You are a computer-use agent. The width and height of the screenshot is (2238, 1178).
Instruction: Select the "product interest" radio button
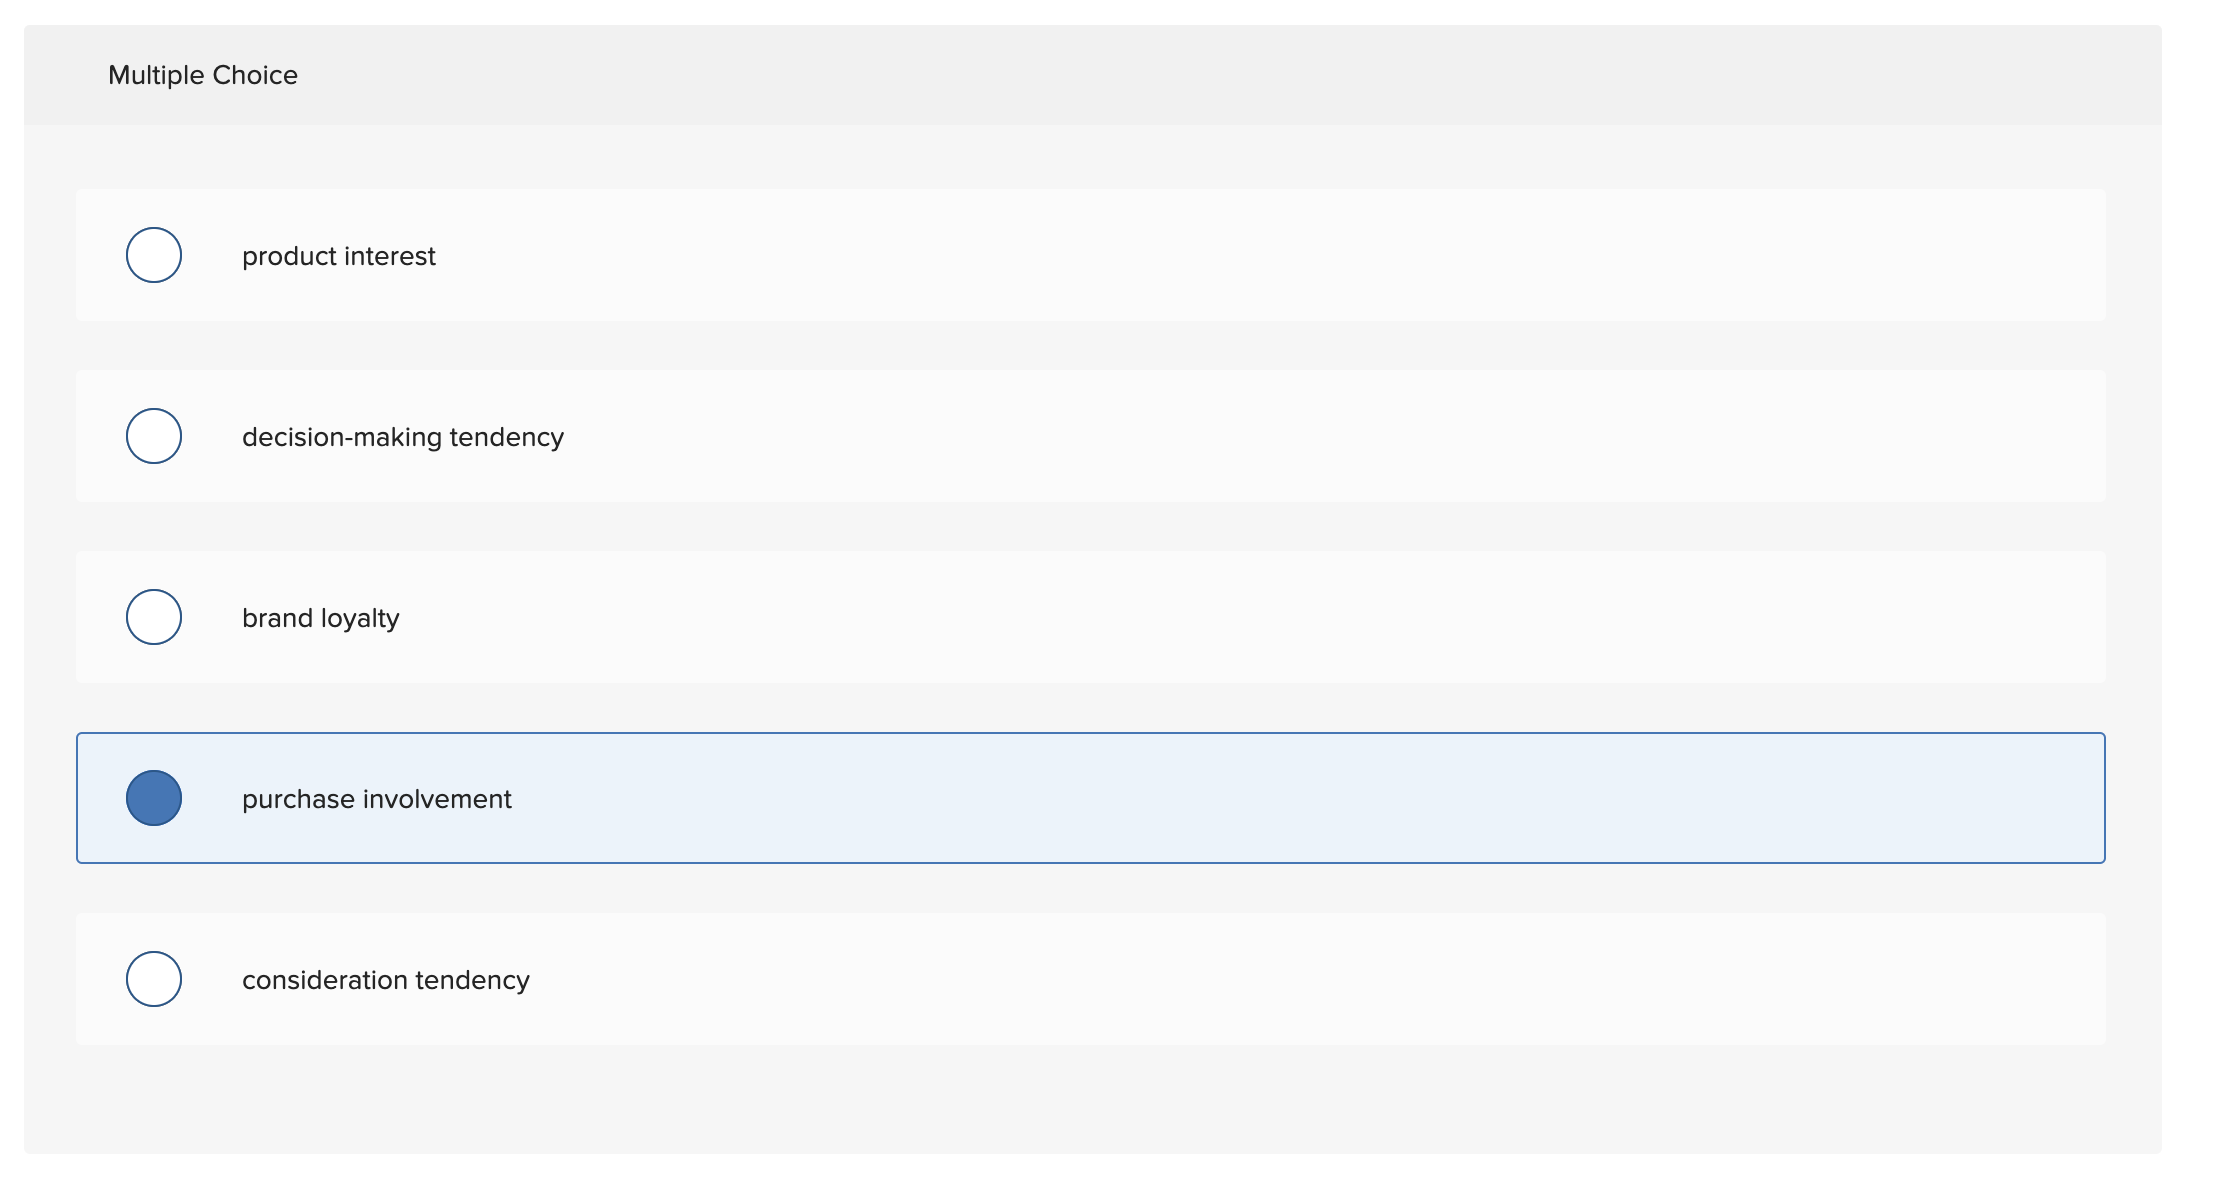point(154,255)
